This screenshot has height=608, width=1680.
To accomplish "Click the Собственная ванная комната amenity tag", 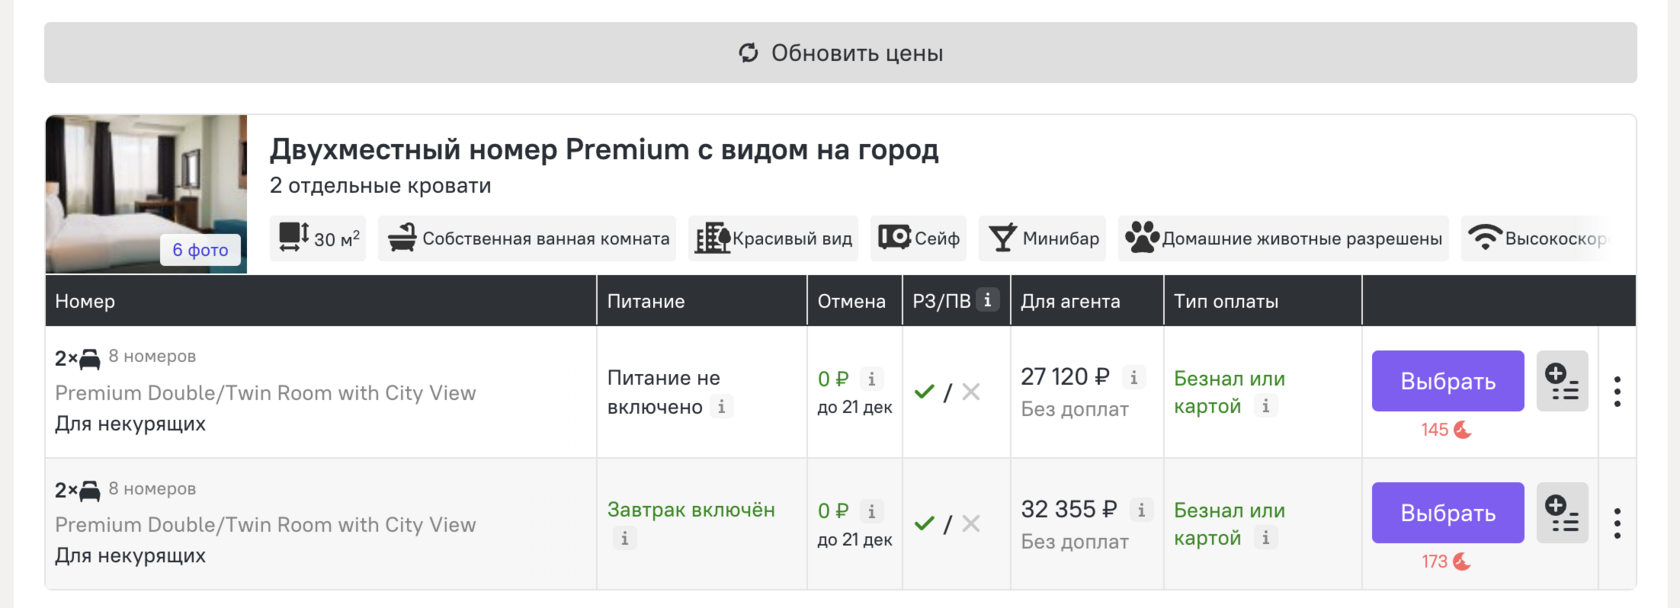I will point(527,239).
